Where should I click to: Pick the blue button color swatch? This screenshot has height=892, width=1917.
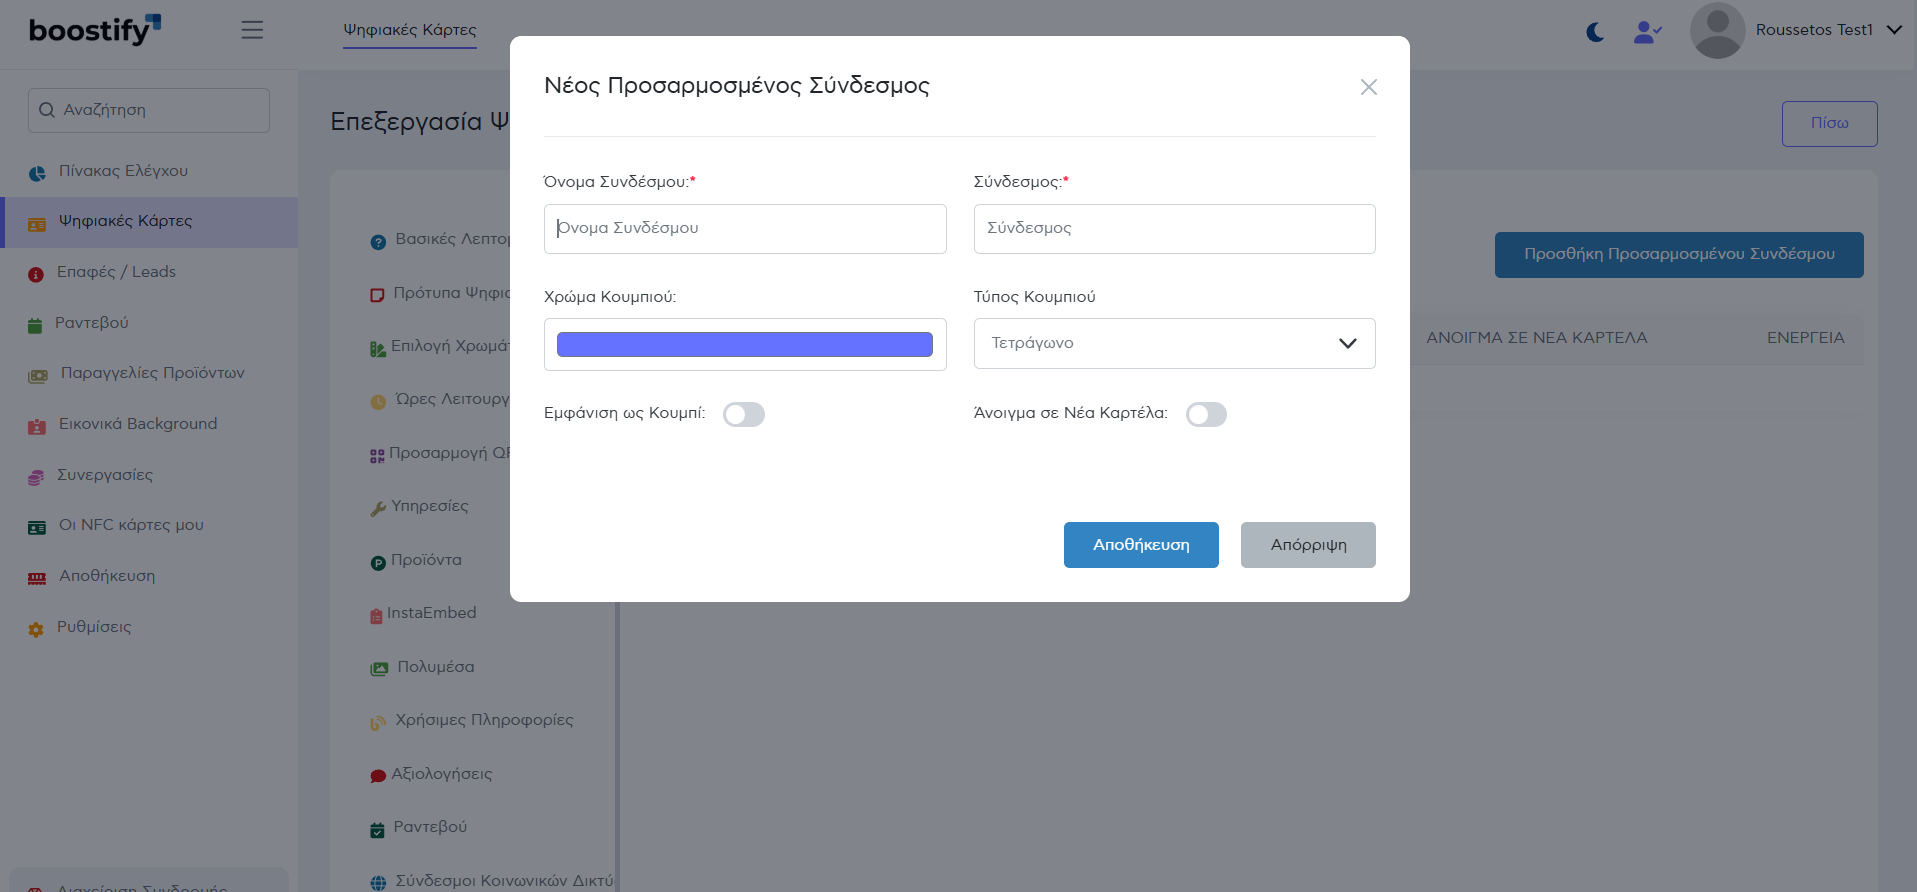click(744, 345)
